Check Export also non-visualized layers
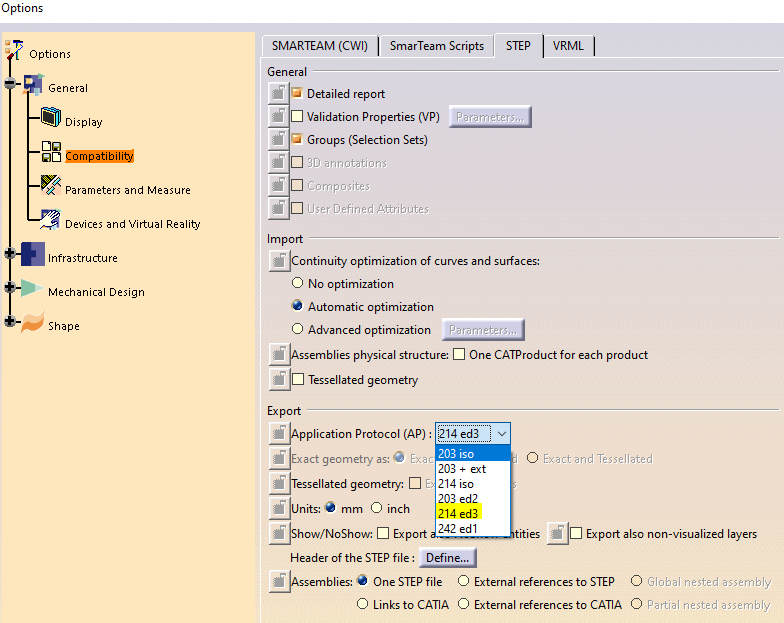 (x=576, y=533)
